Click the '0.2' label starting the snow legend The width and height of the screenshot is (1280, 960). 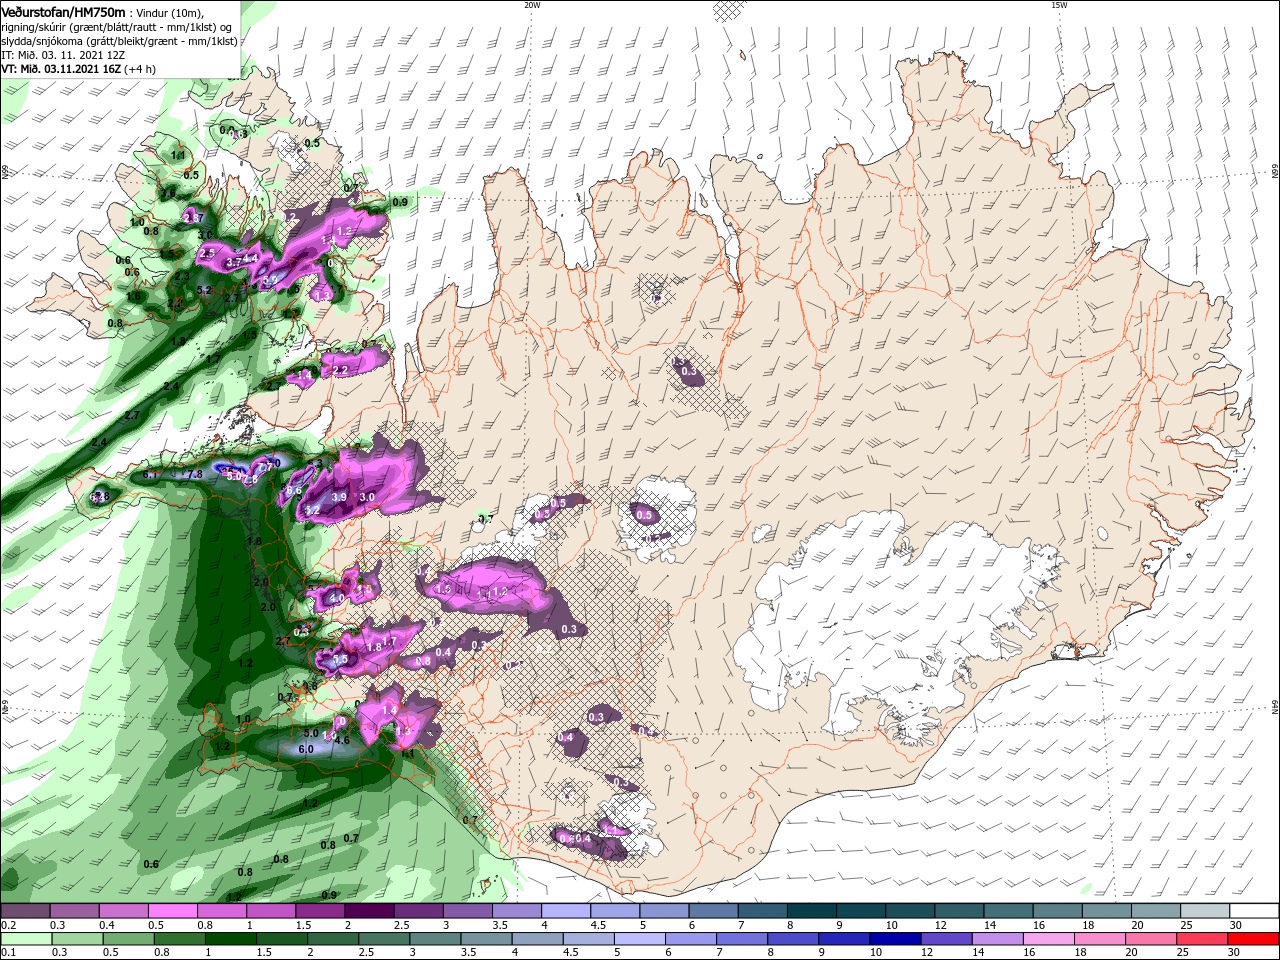coord(8,925)
